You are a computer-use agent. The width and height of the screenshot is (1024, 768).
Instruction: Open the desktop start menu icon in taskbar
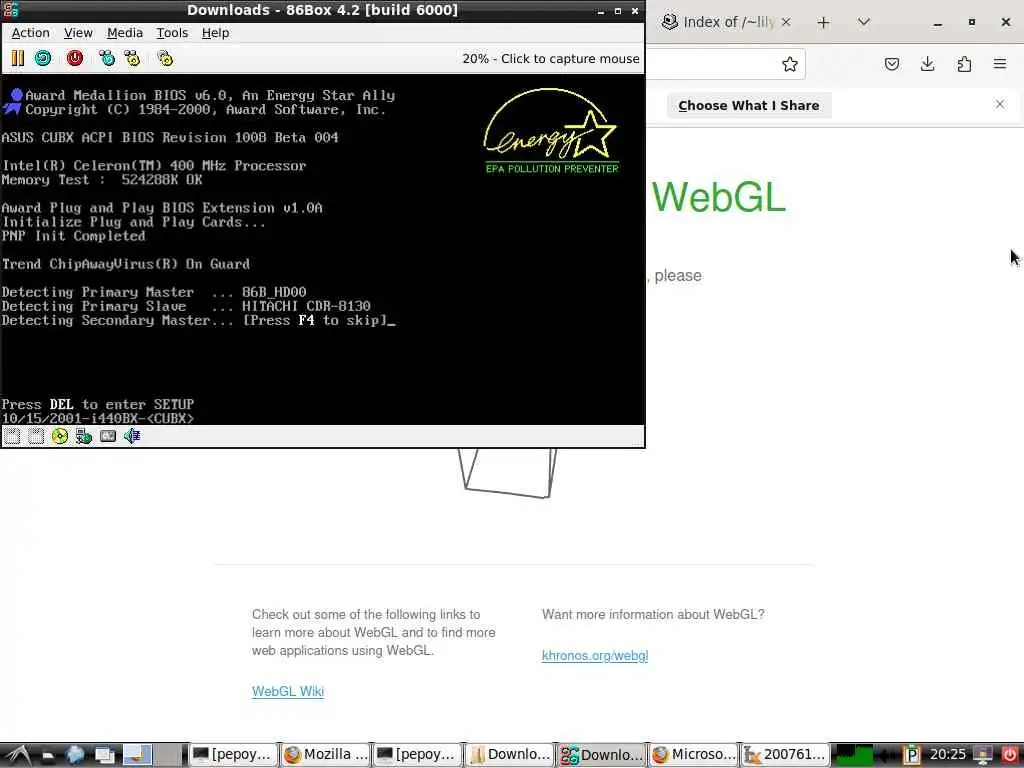pyautogui.click(x=17, y=755)
